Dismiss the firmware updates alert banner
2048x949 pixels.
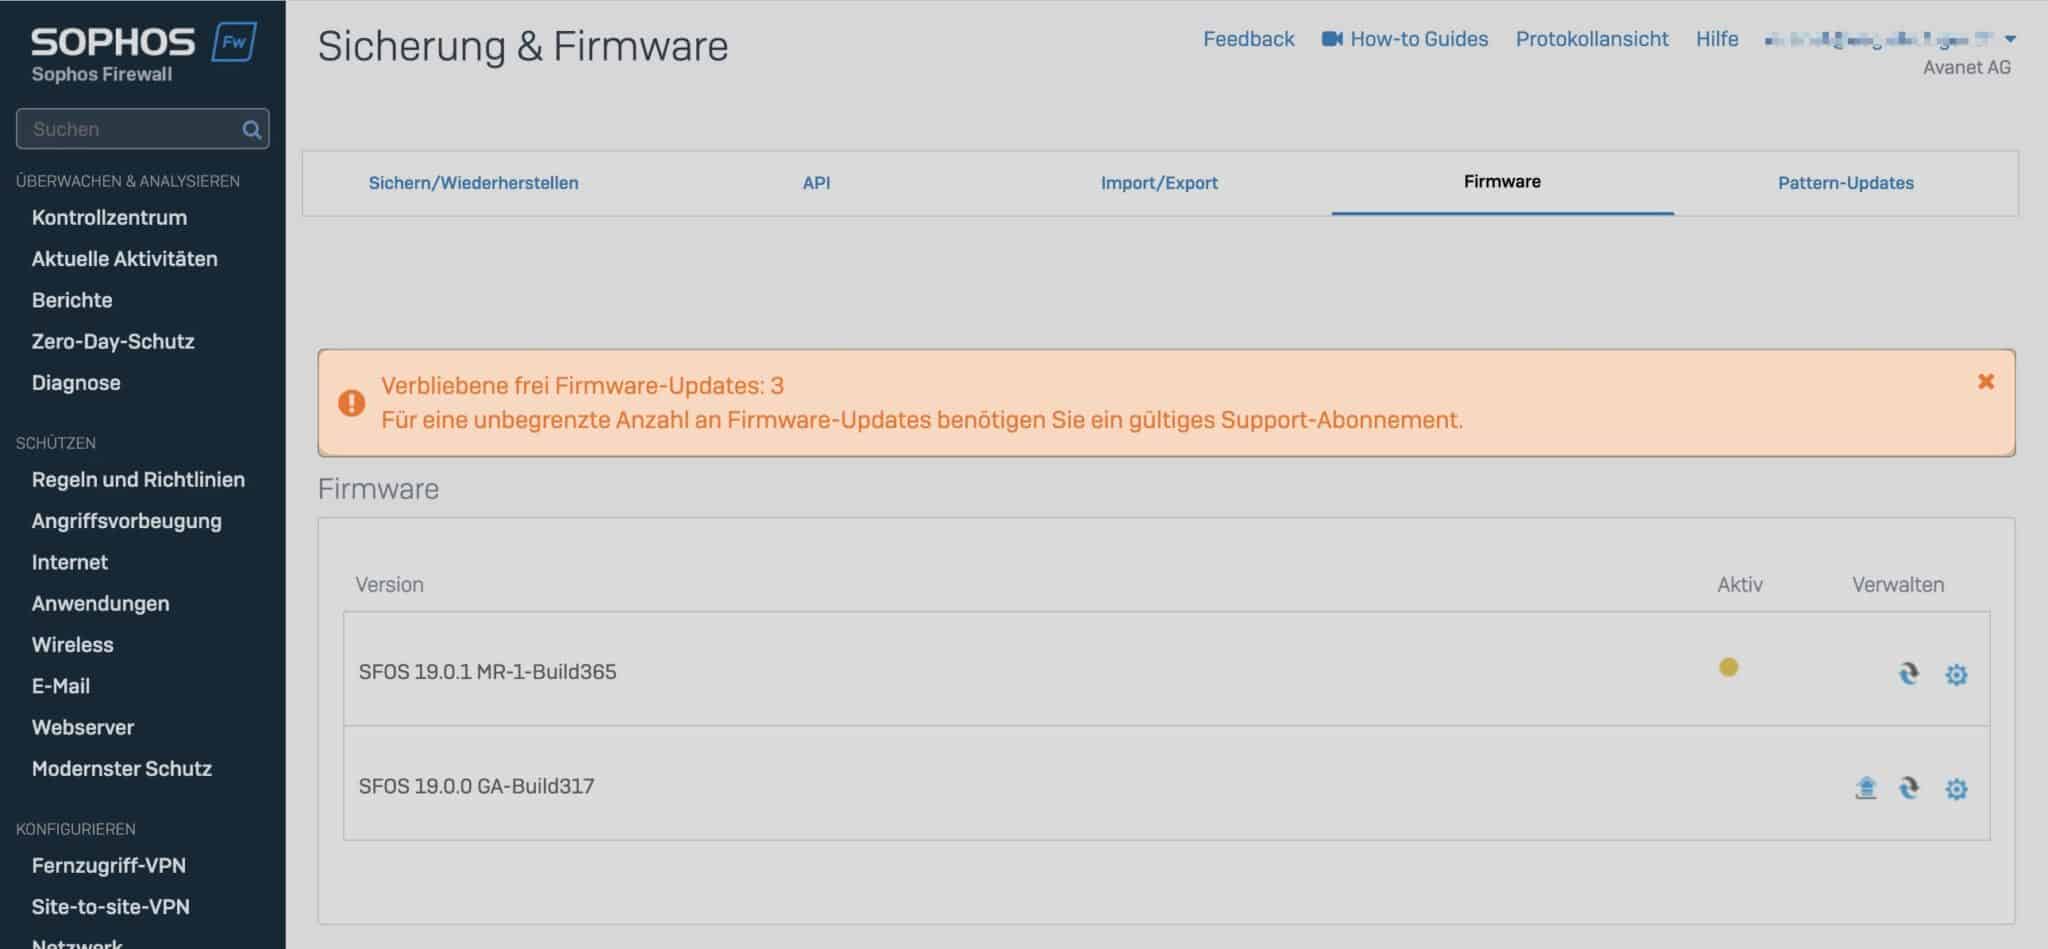pos(1986,381)
